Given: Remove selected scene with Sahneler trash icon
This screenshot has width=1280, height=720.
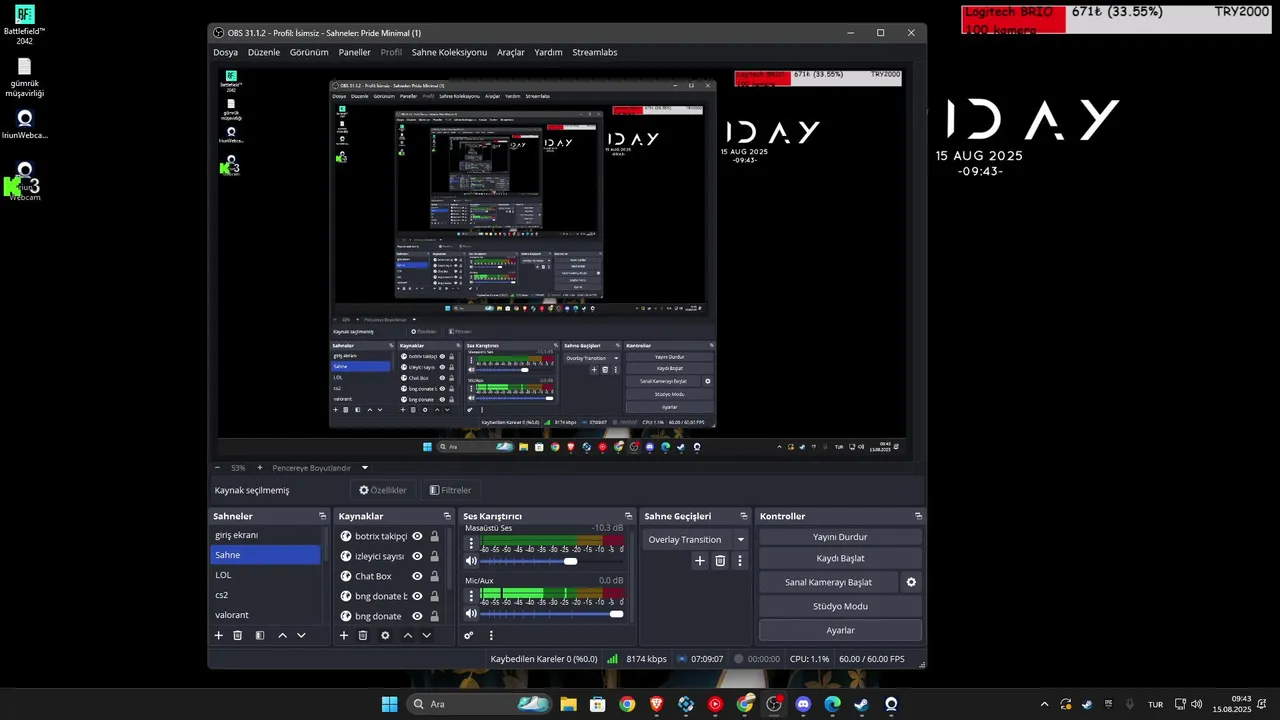Looking at the screenshot, I should pyautogui.click(x=238, y=635).
